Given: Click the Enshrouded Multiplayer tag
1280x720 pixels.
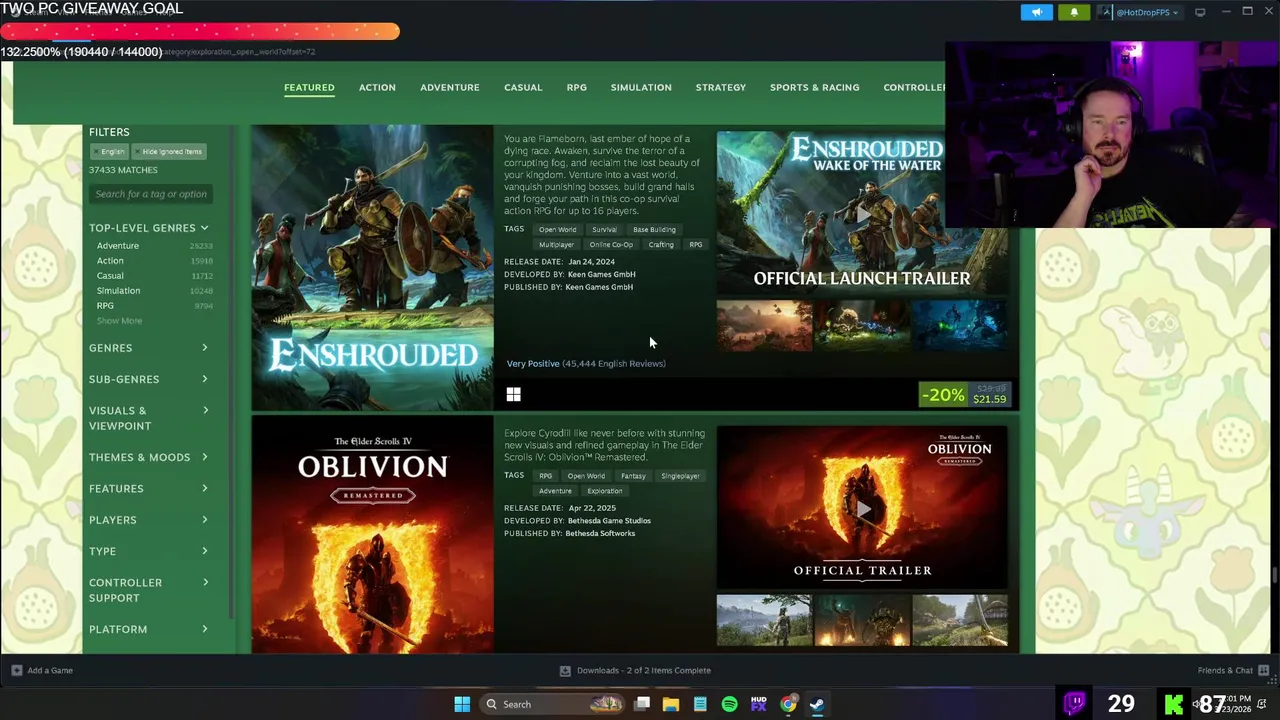Looking at the screenshot, I should (556, 245).
